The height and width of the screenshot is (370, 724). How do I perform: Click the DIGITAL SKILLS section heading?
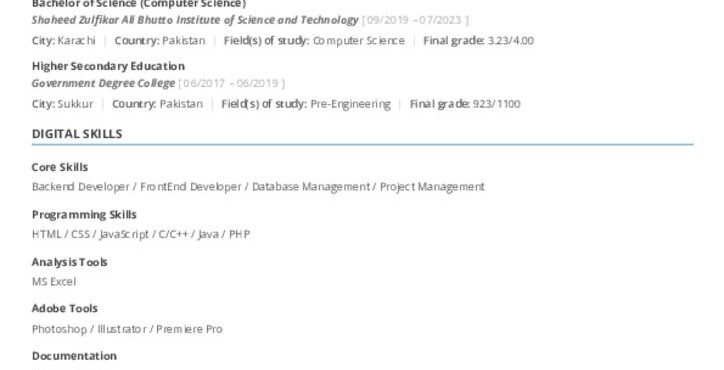[77, 134]
